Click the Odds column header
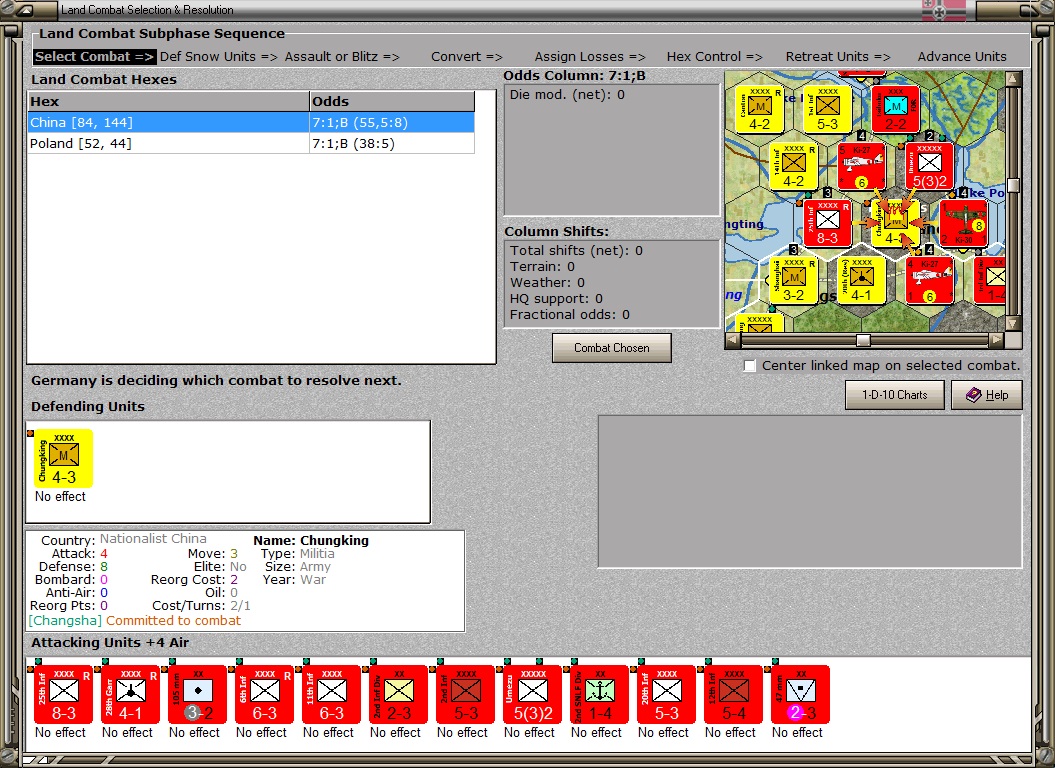1055x768 pixels. click(392, 102)
